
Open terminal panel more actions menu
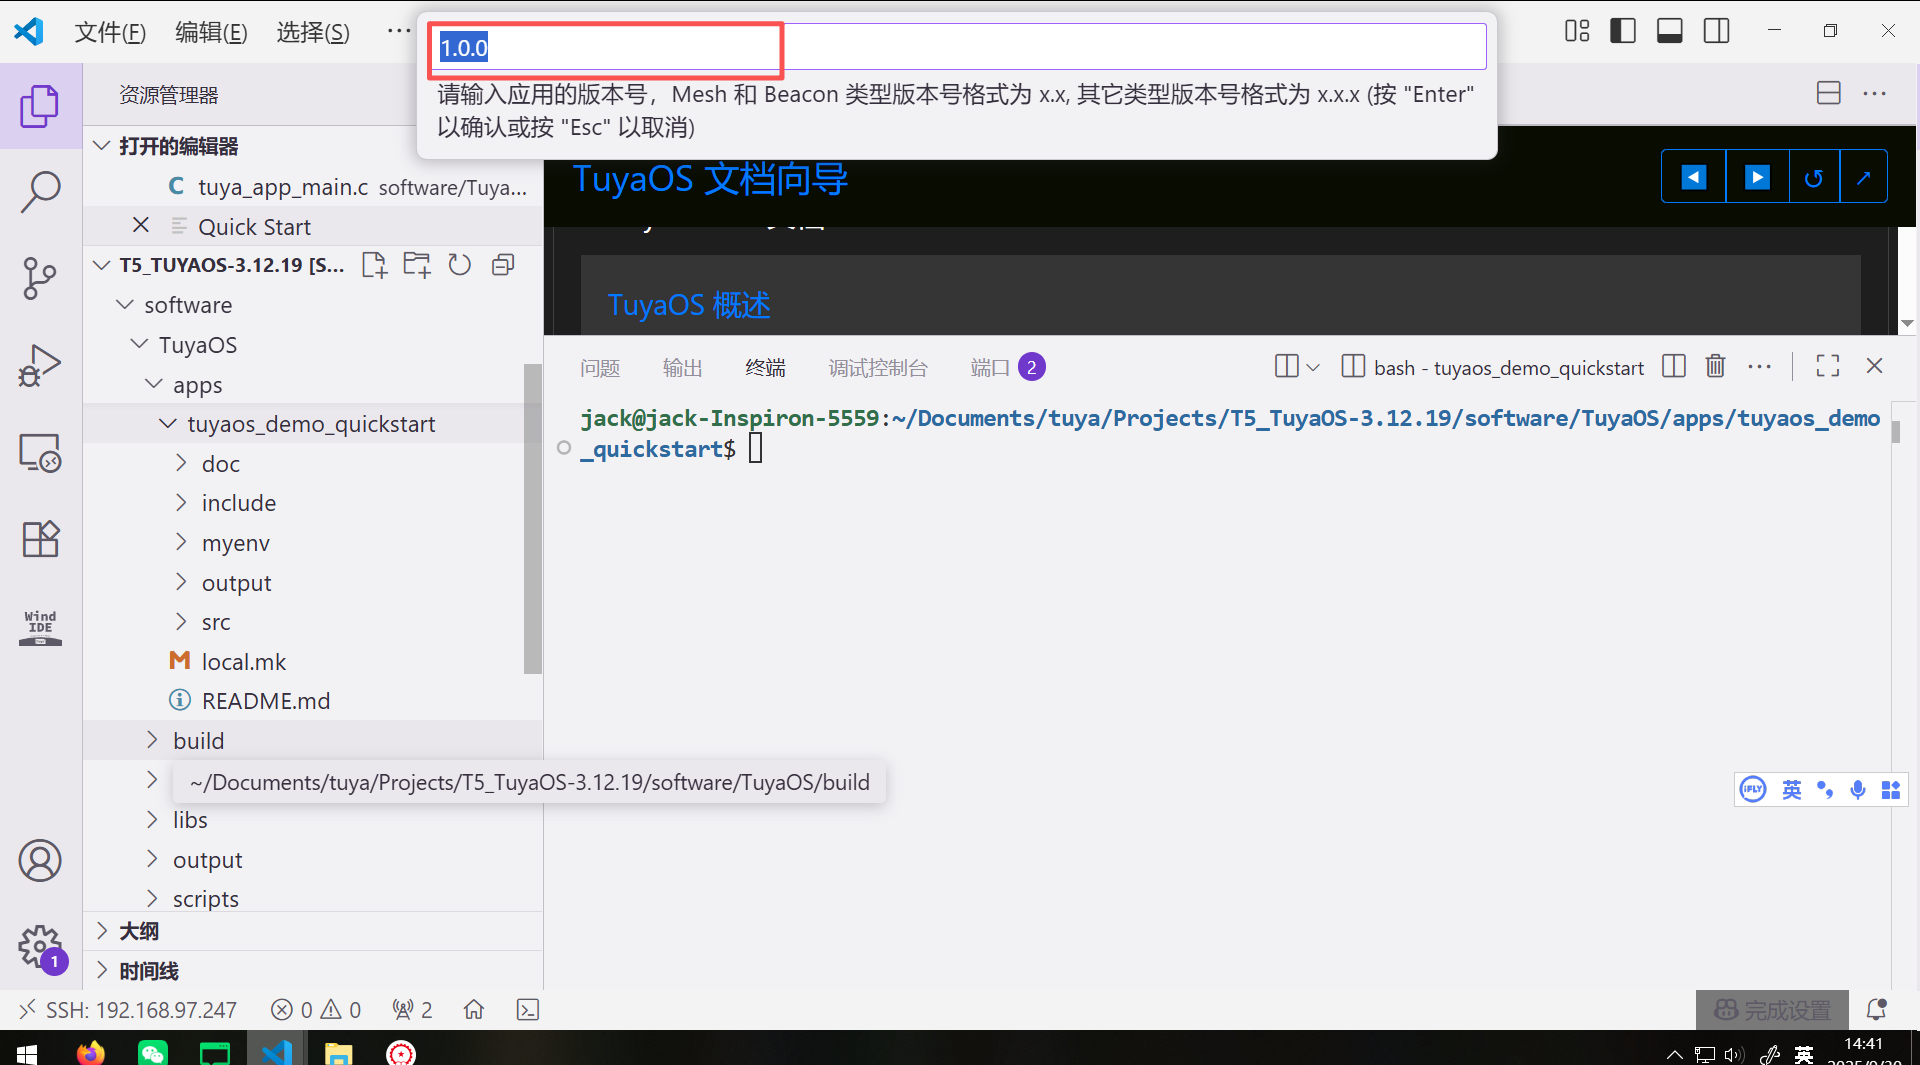click(x=1760, y=366)
